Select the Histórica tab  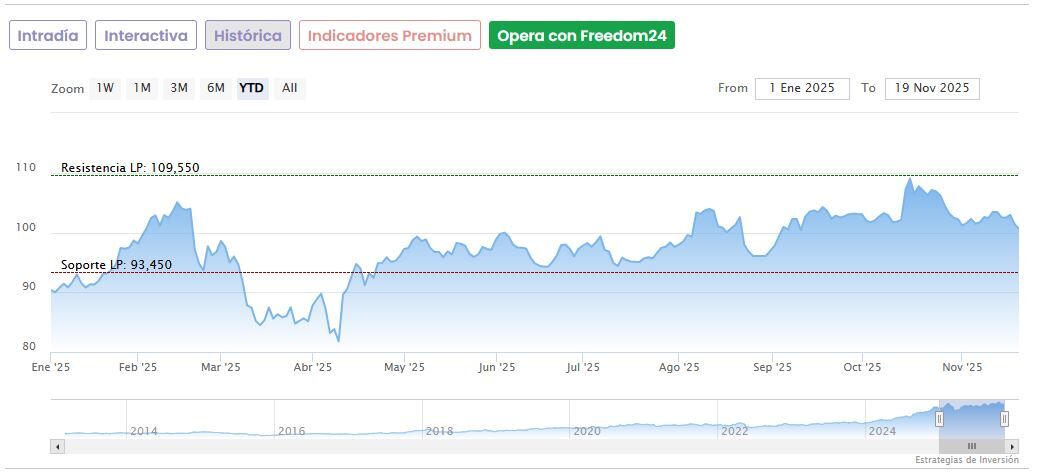pyautogui.click(x=248, y=36)
